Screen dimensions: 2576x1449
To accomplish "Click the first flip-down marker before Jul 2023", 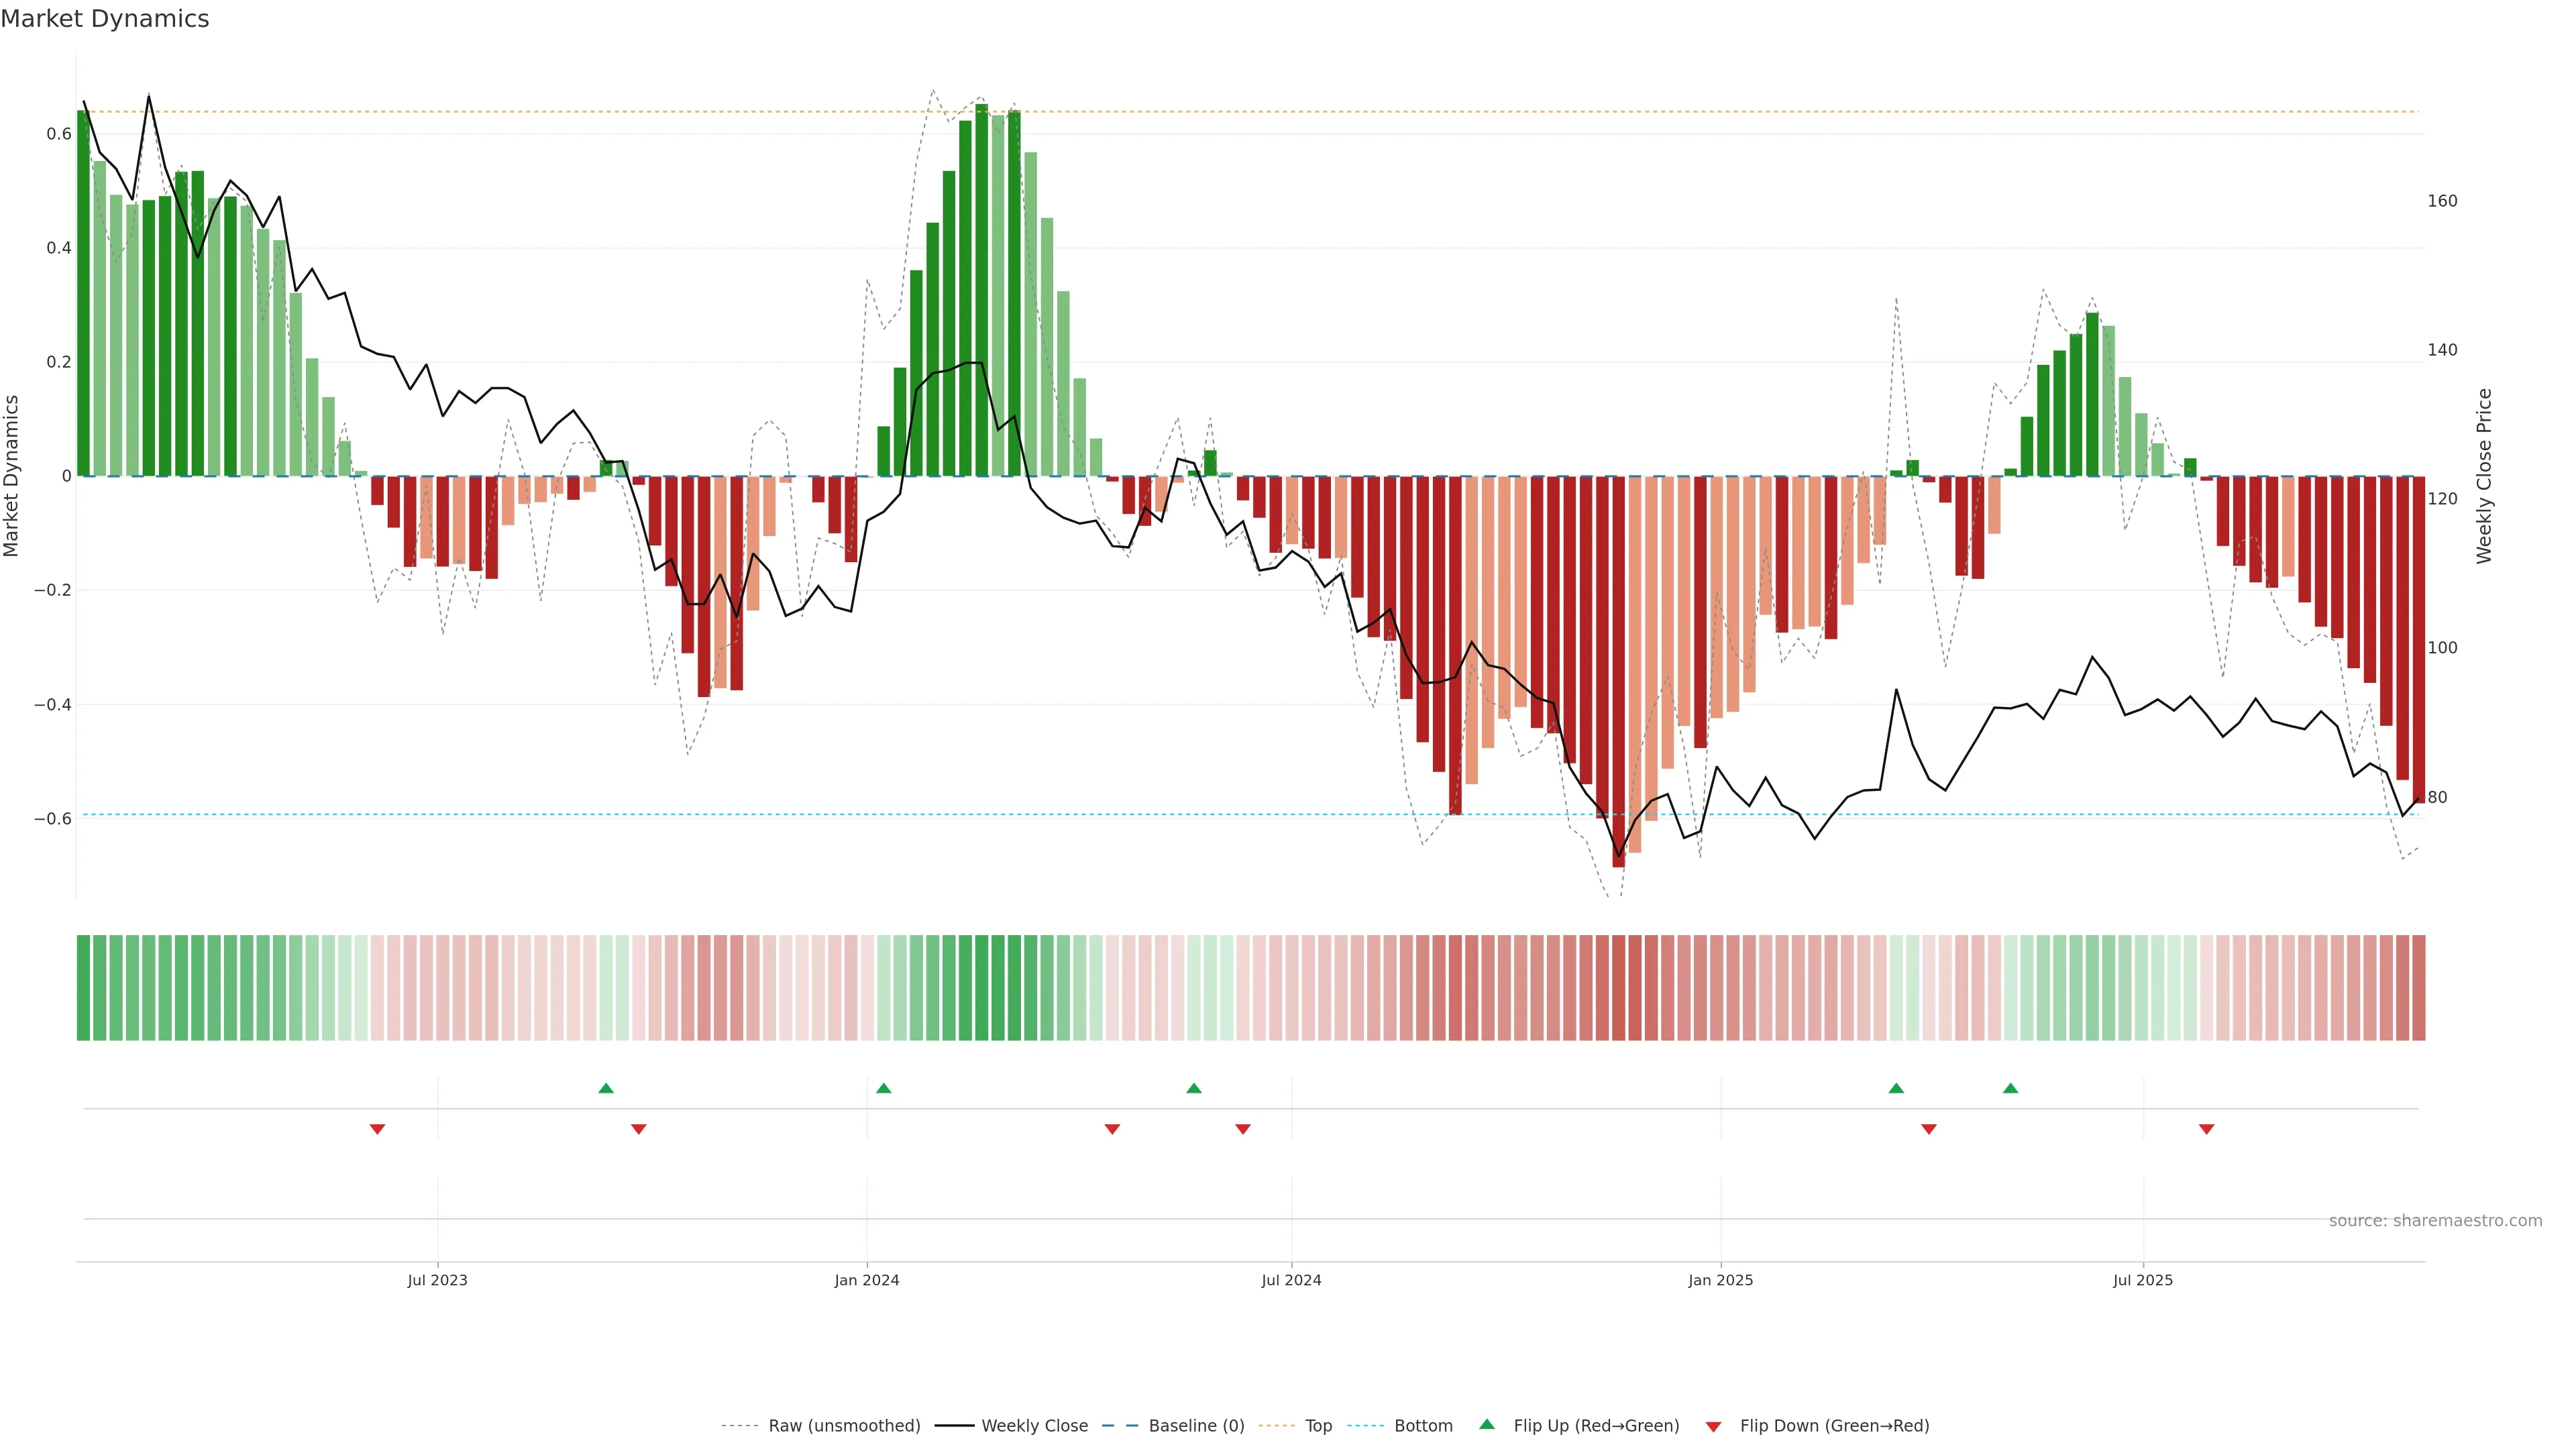I will [377, 1129].
